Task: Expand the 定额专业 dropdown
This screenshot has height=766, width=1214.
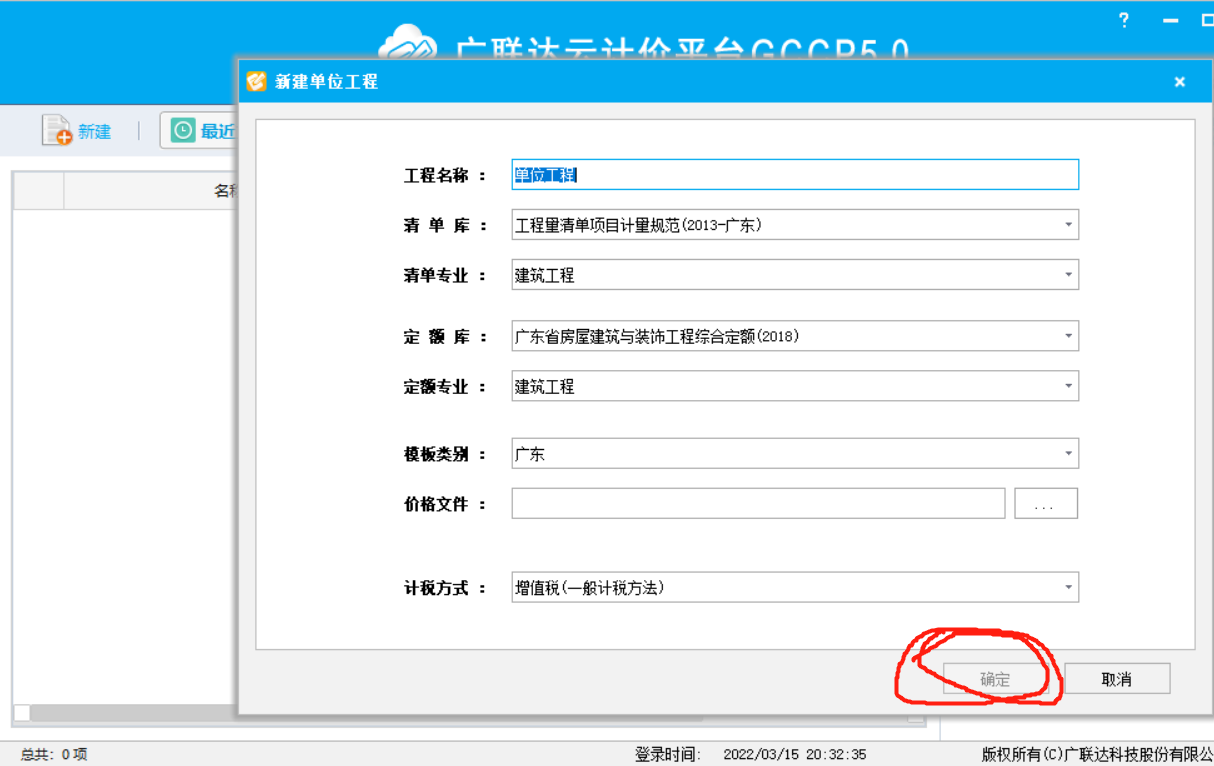Action: coord(795,386)
